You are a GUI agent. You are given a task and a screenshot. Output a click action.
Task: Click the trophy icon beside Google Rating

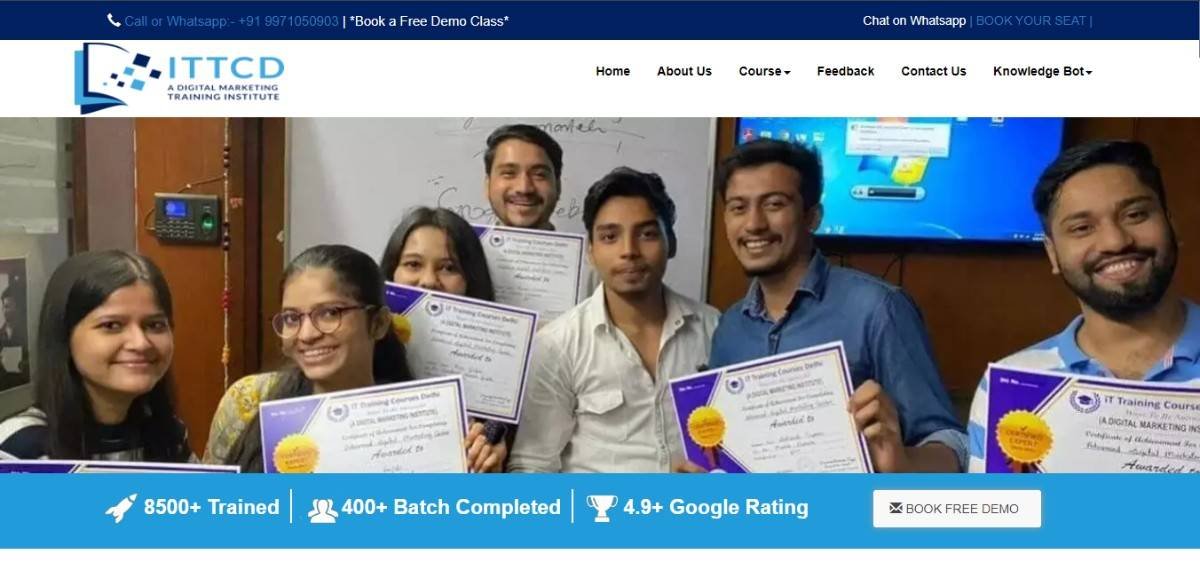pos(602,508)
